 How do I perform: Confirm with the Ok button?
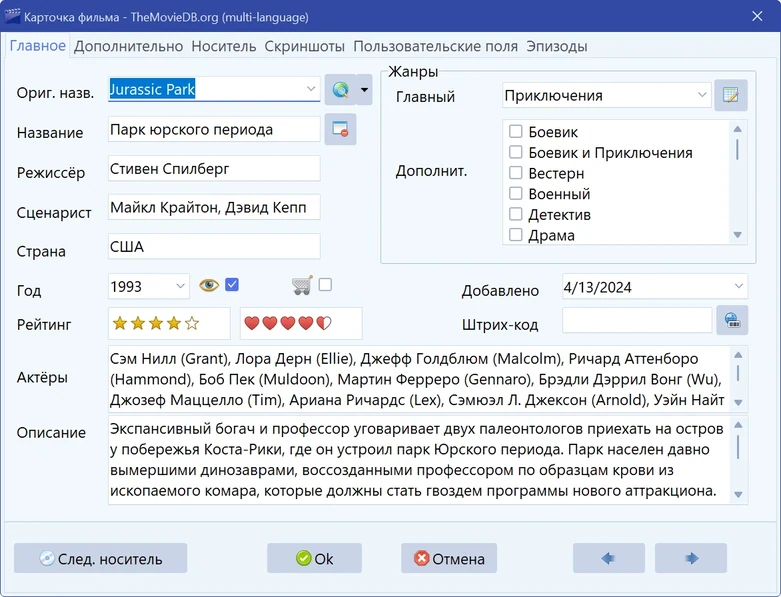(314, 558)
